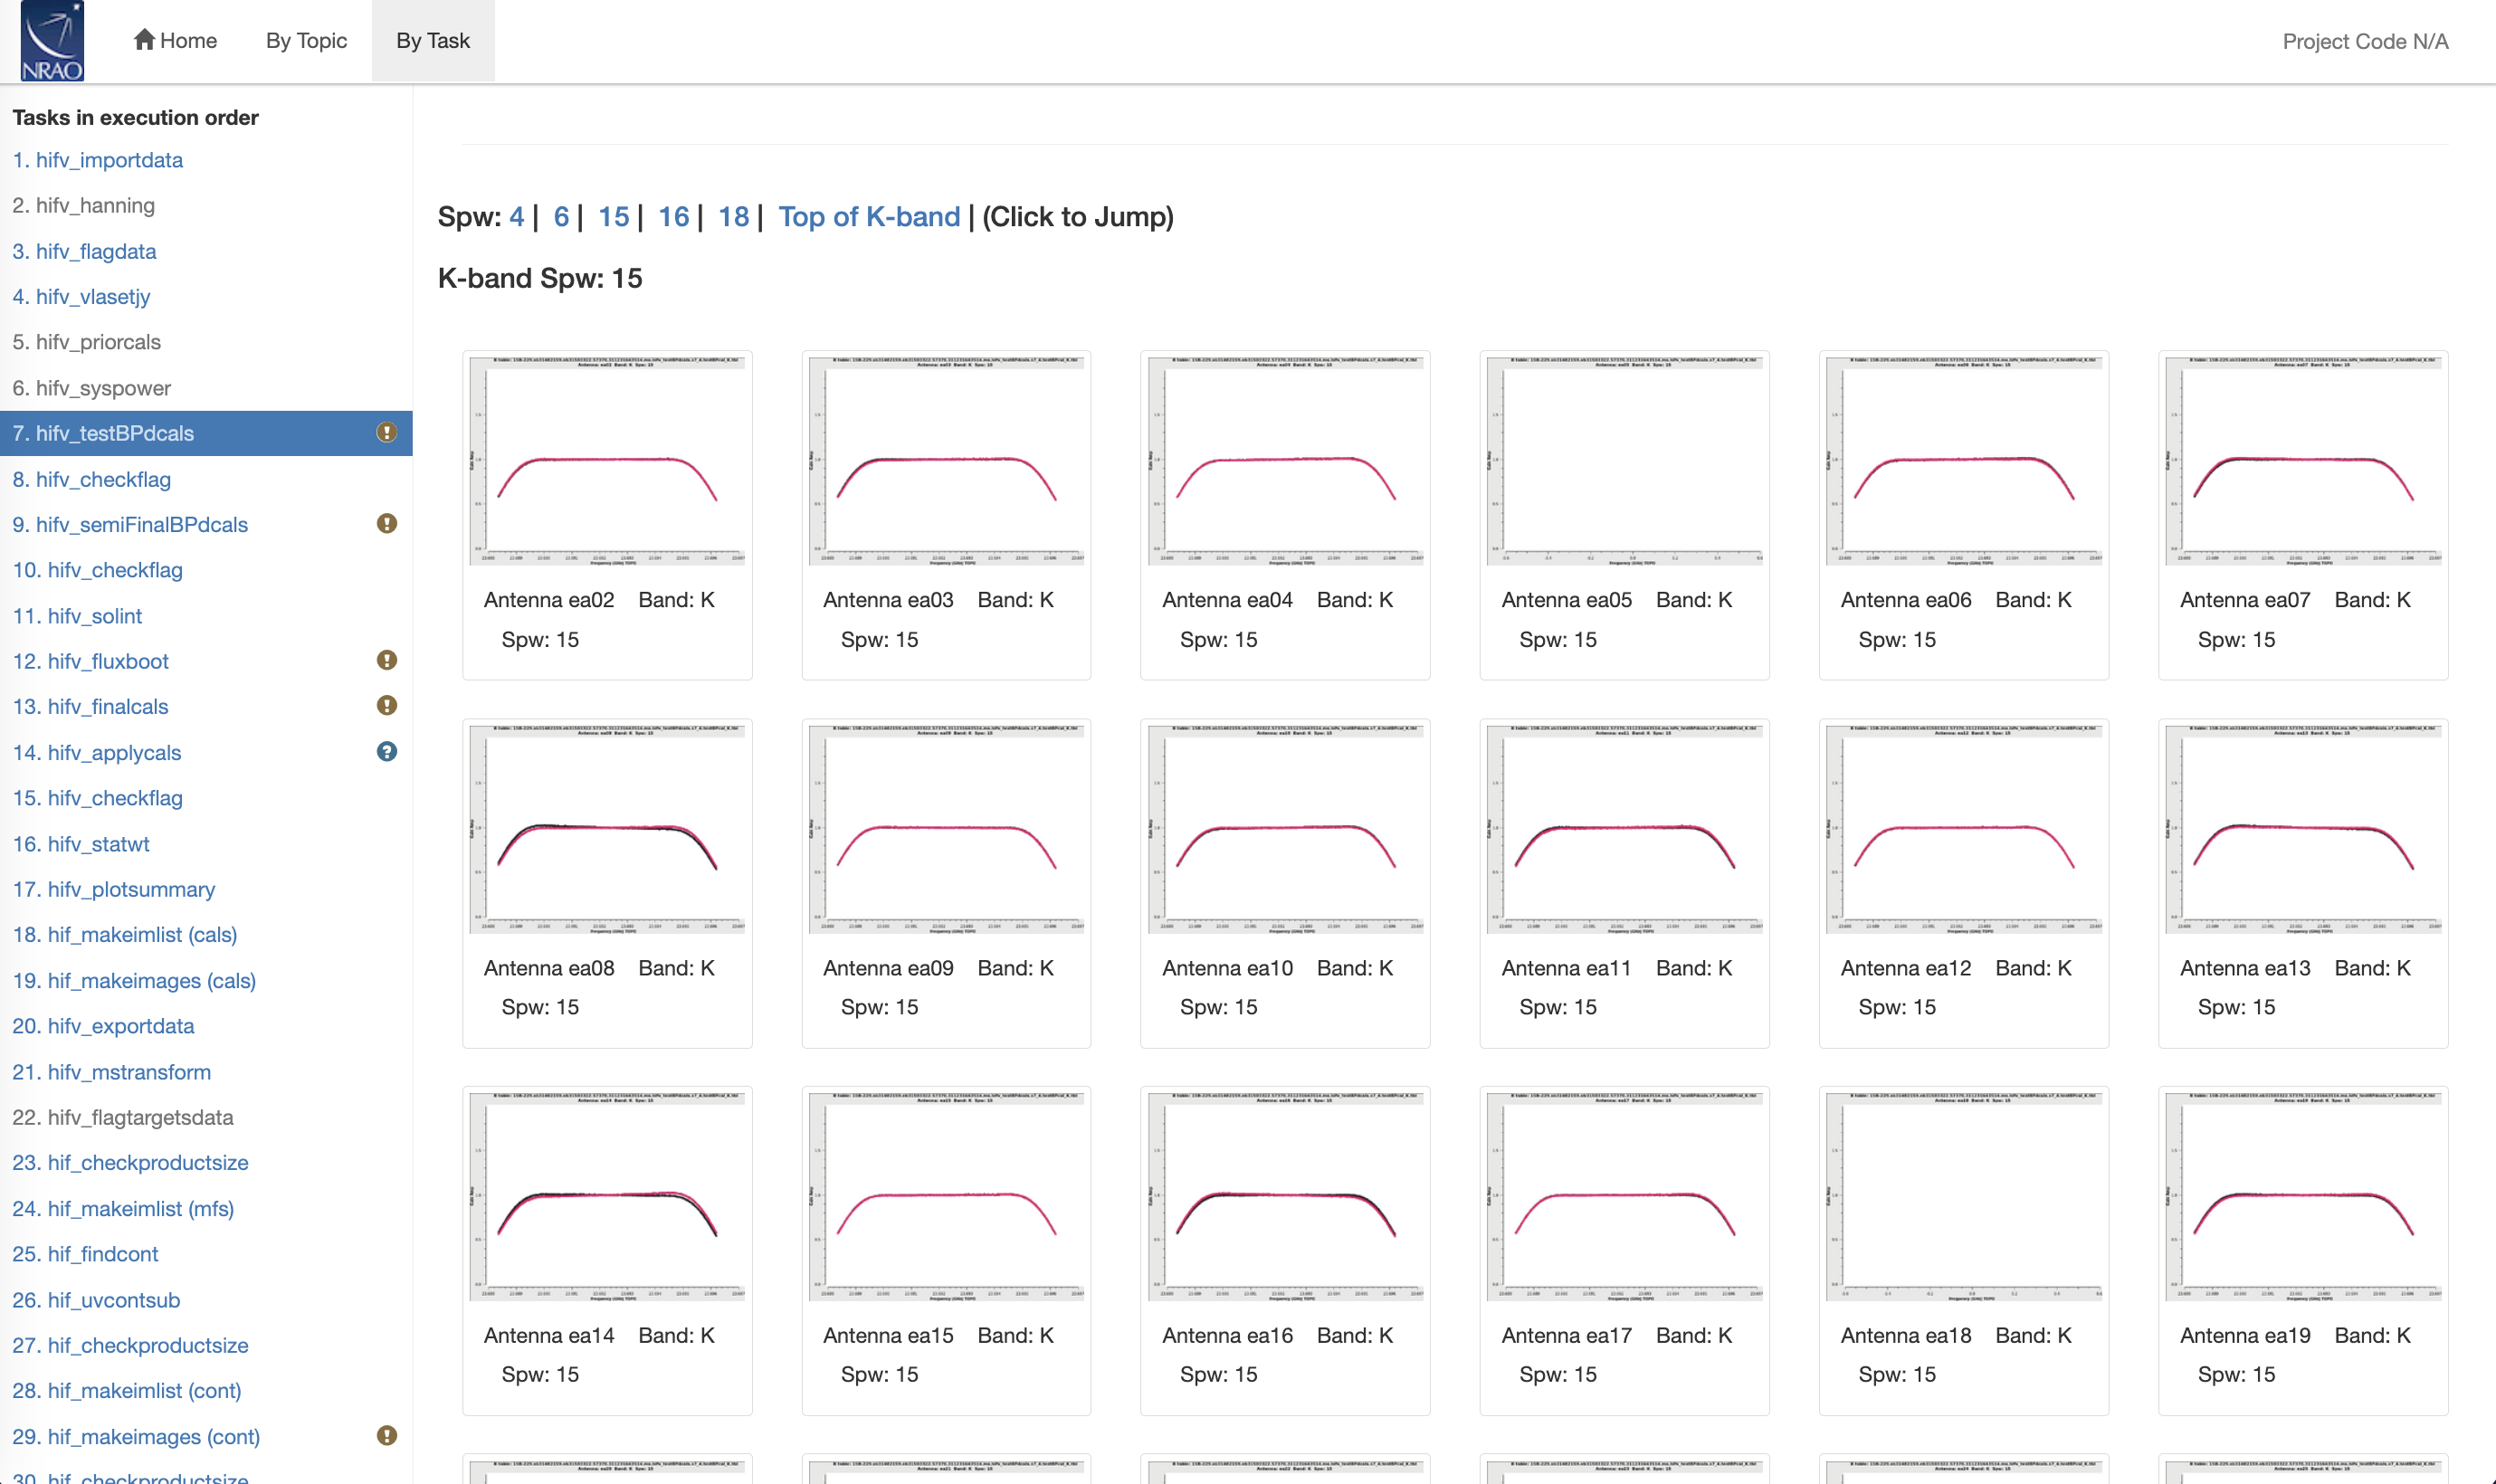Open Antenna ea08 bandpass plot thumbnail
2496x1484 pixels.
point(607,829)
